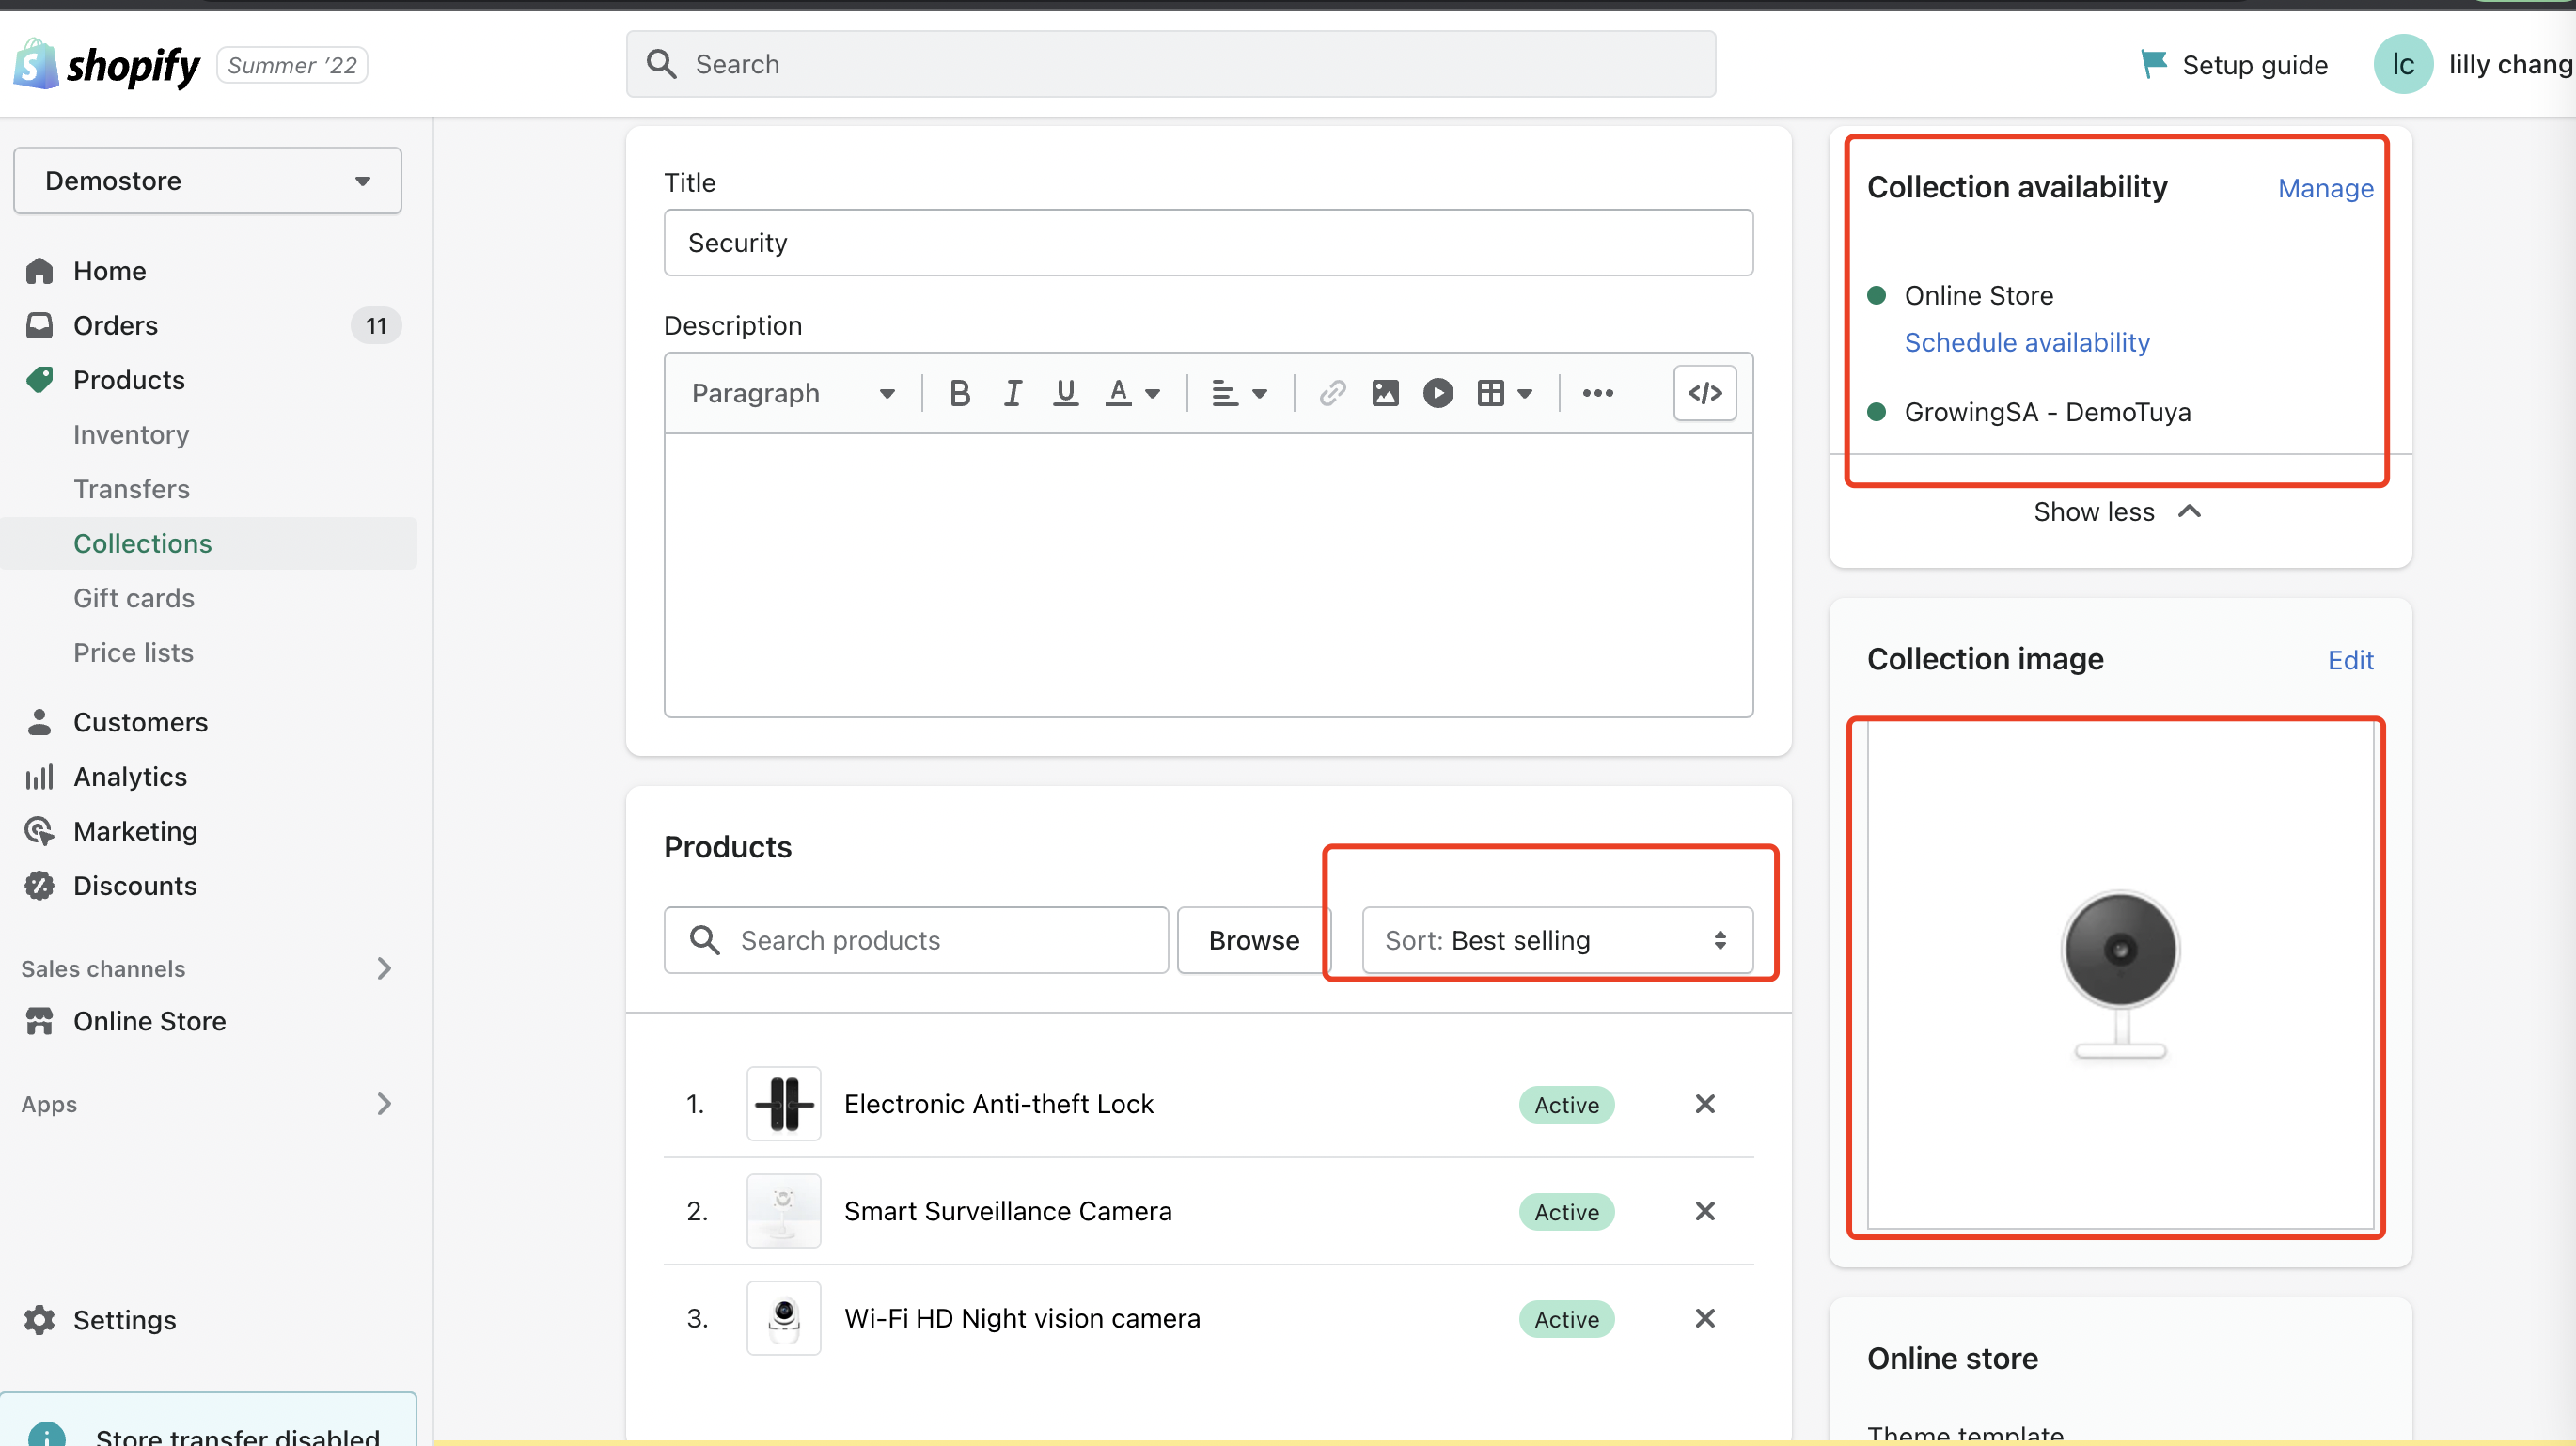Click the Smart Surveillance Camera thumbnail

783,1211
